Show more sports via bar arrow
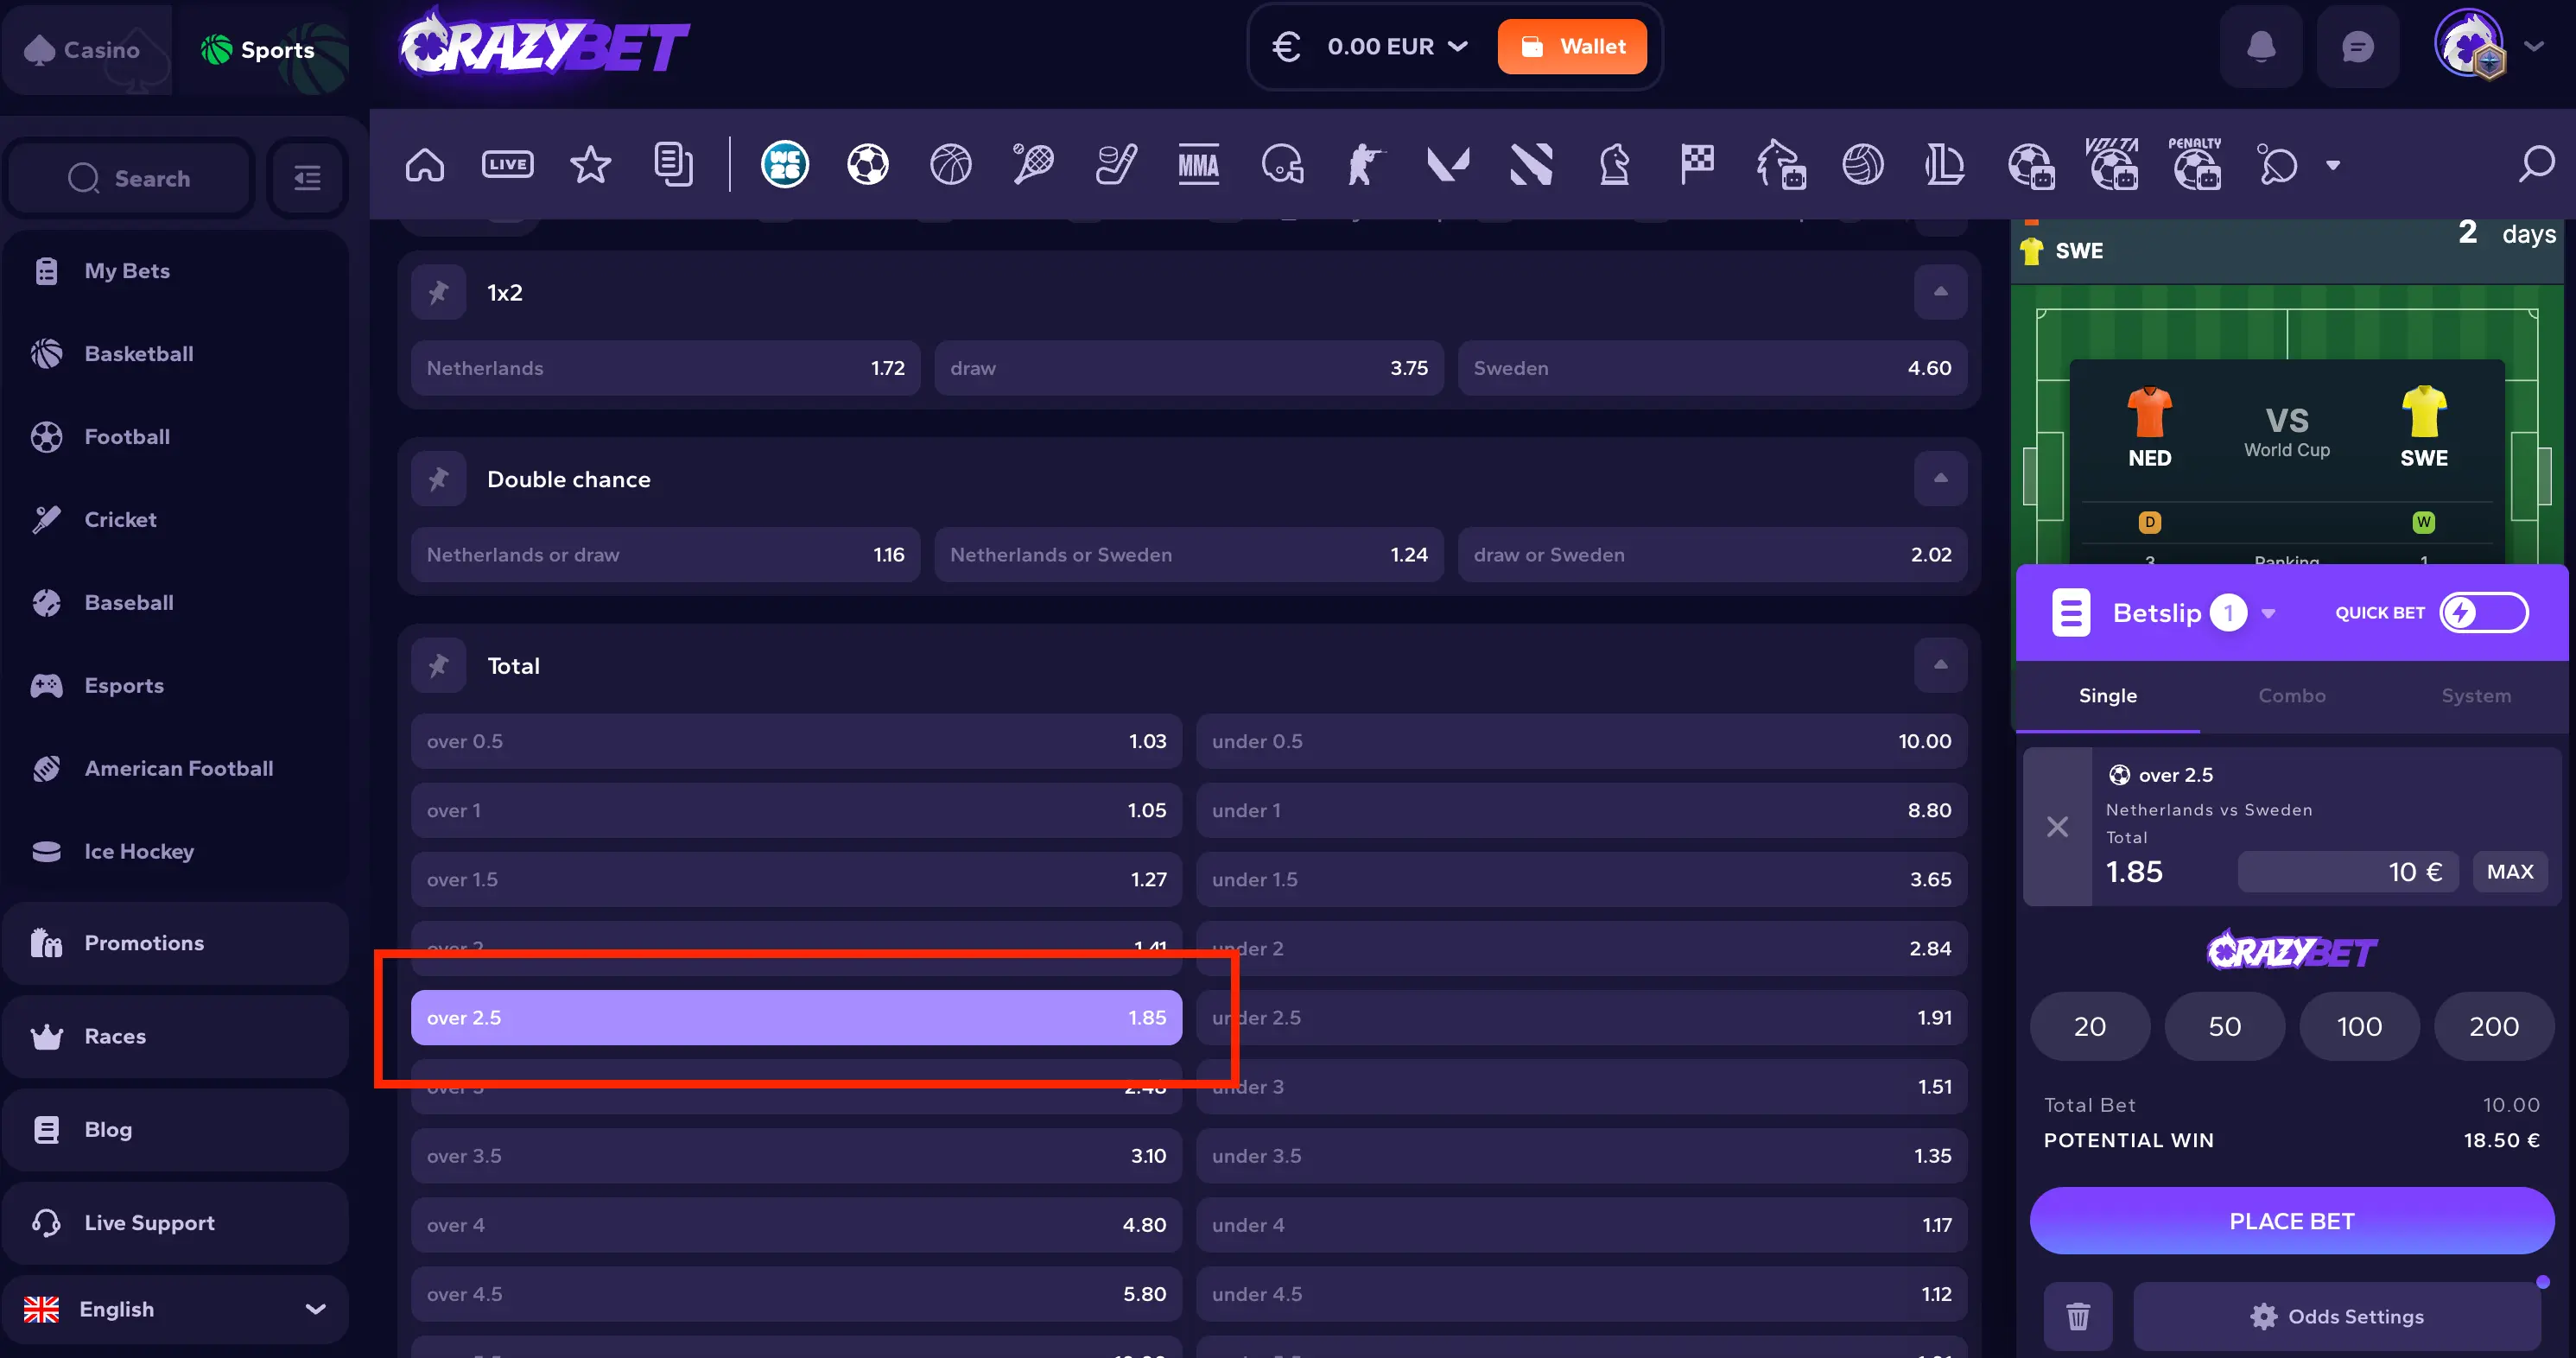Image resolution: width=2576 pixels, height=1358 pixels. tap(2332, 165)
